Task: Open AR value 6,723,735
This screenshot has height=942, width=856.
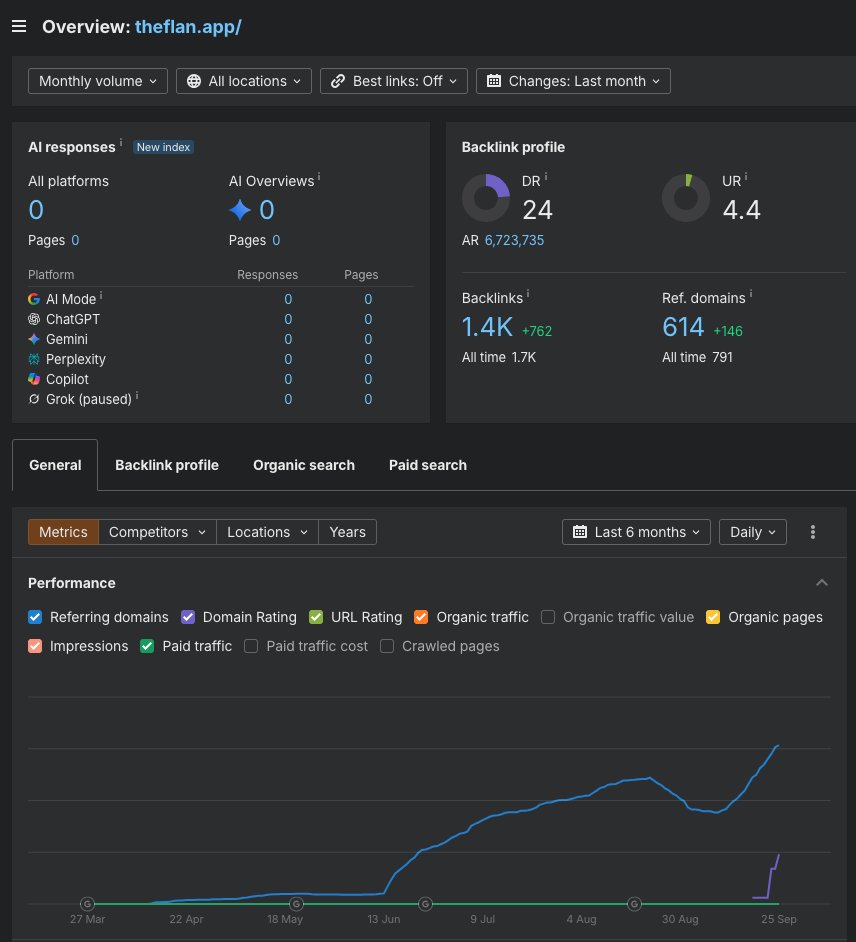Action: 514,240
